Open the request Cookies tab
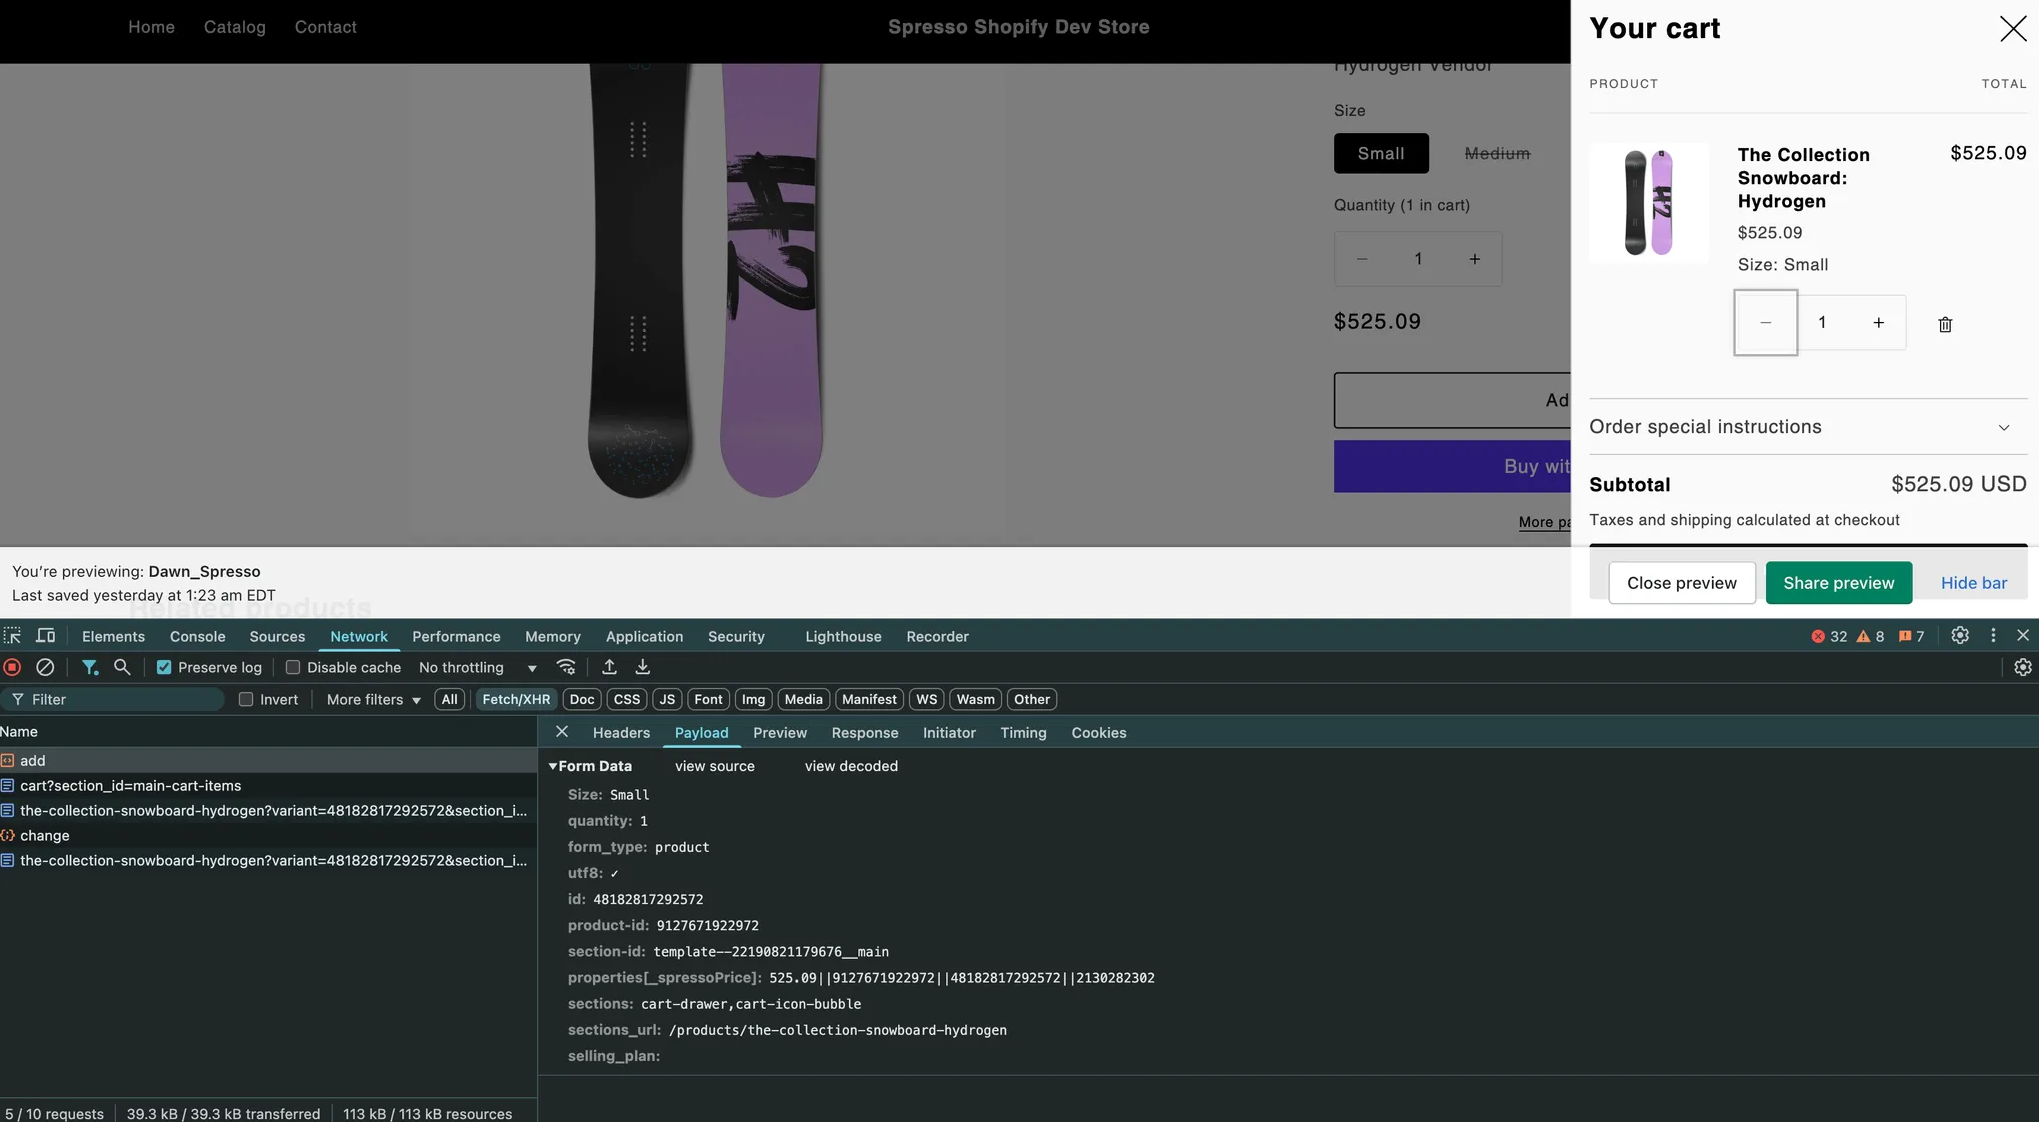The width and height of the screenshot is (2039, 1122). point(1098,732)
